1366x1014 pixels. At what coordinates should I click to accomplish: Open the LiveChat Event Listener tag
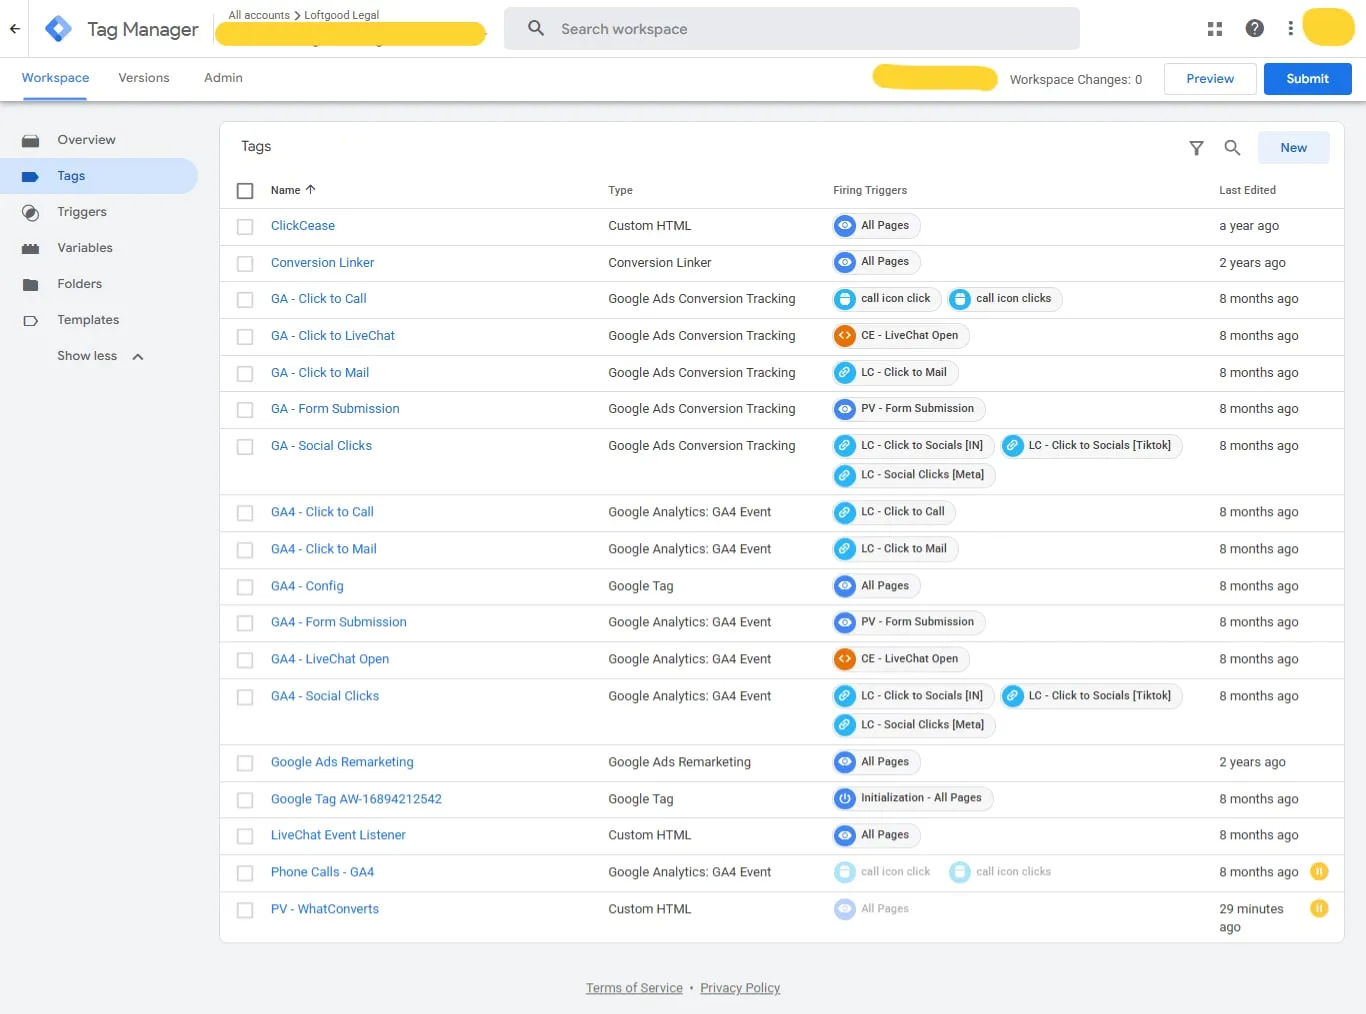coord(338,835)
